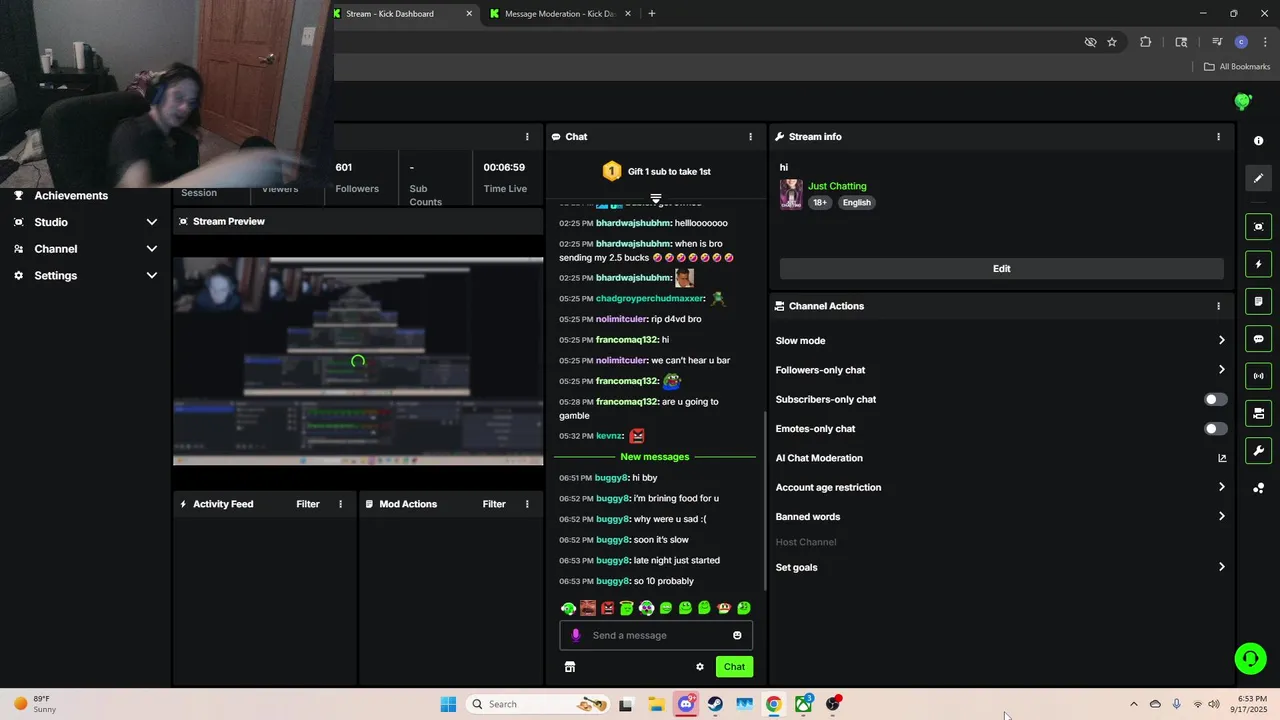Click the three-dots cluster icon in sidebar

click(1258, 488)
